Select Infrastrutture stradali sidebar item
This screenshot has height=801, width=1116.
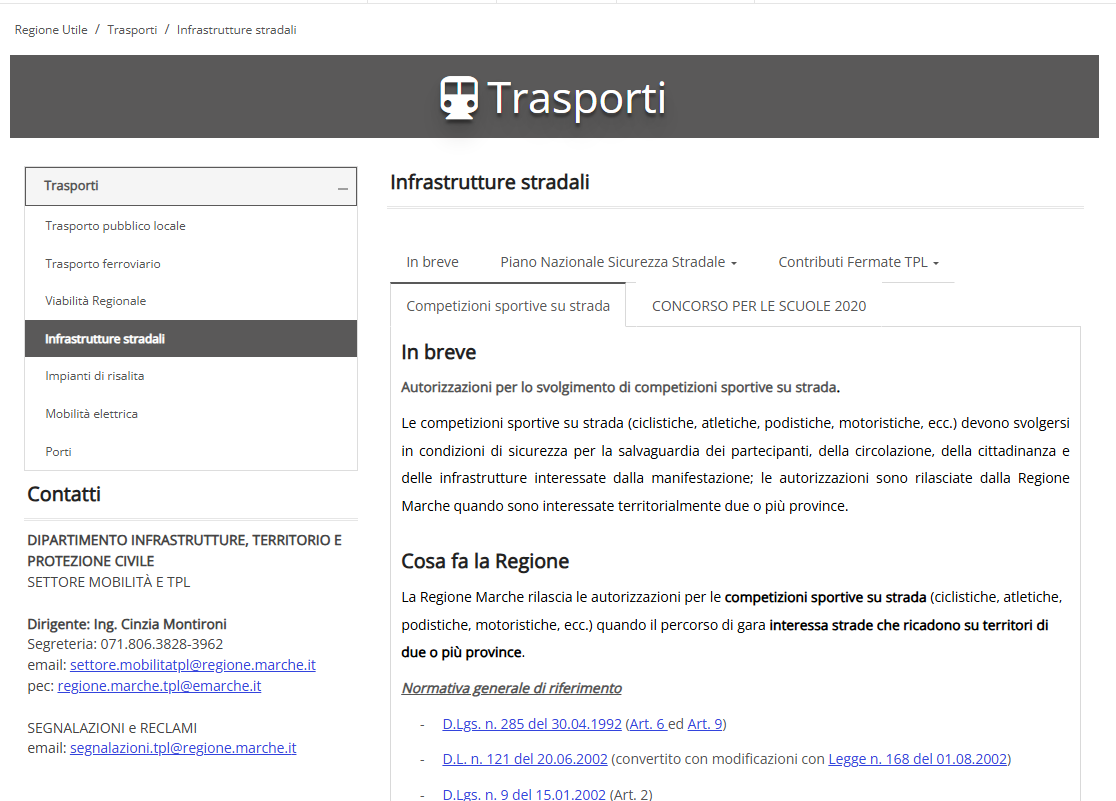click(191, 339)
